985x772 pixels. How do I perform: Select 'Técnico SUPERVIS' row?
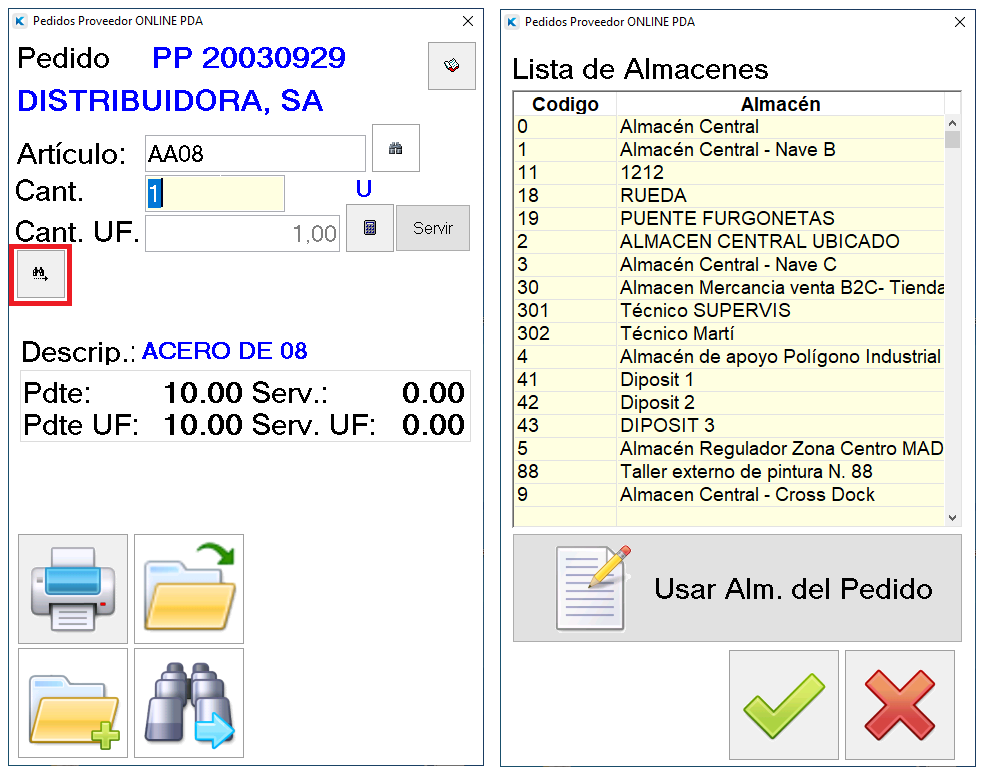tap(729, 310)
